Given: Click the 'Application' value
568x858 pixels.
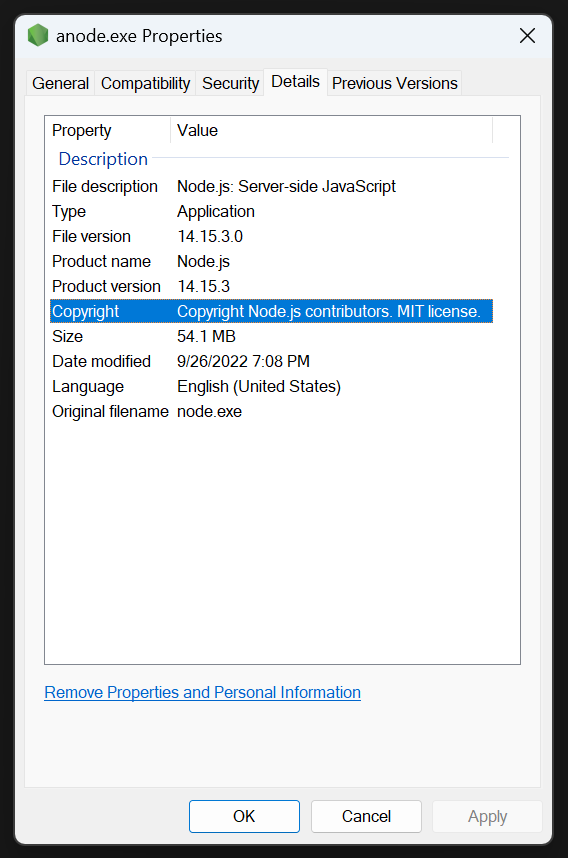Looking at the screenshot, I should pos(216,212).
